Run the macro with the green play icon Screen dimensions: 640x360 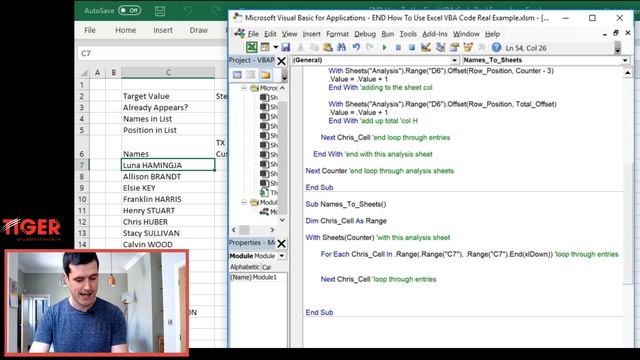pyautogui.click(x=384, y=47)
